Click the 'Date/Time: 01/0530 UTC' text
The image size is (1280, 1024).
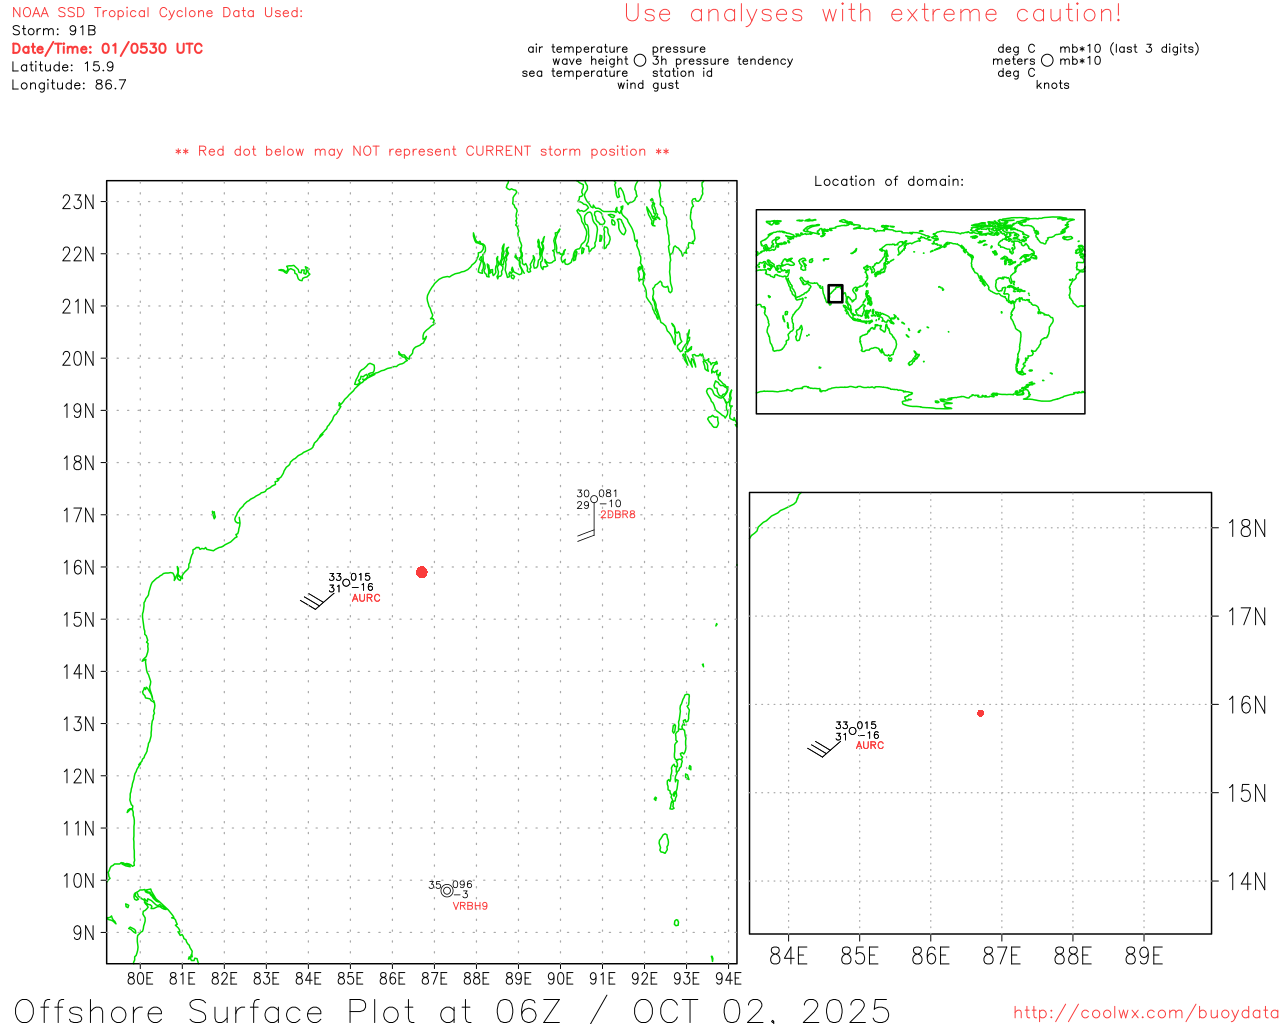coord(107,49)
